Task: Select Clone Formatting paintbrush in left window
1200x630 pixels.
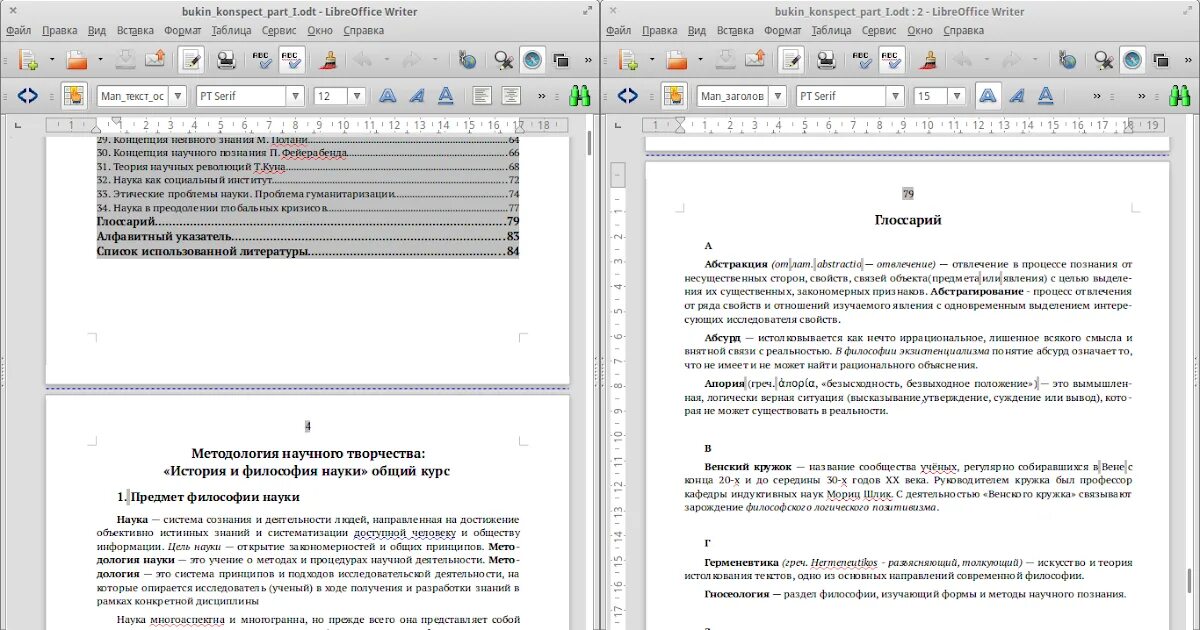Action: point(328,60)
